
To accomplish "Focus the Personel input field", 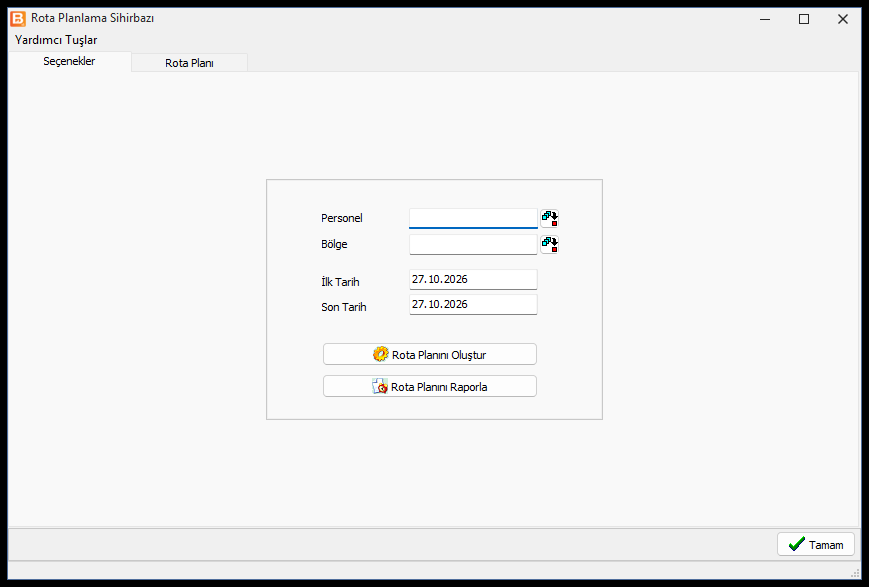I will (473, 218).
